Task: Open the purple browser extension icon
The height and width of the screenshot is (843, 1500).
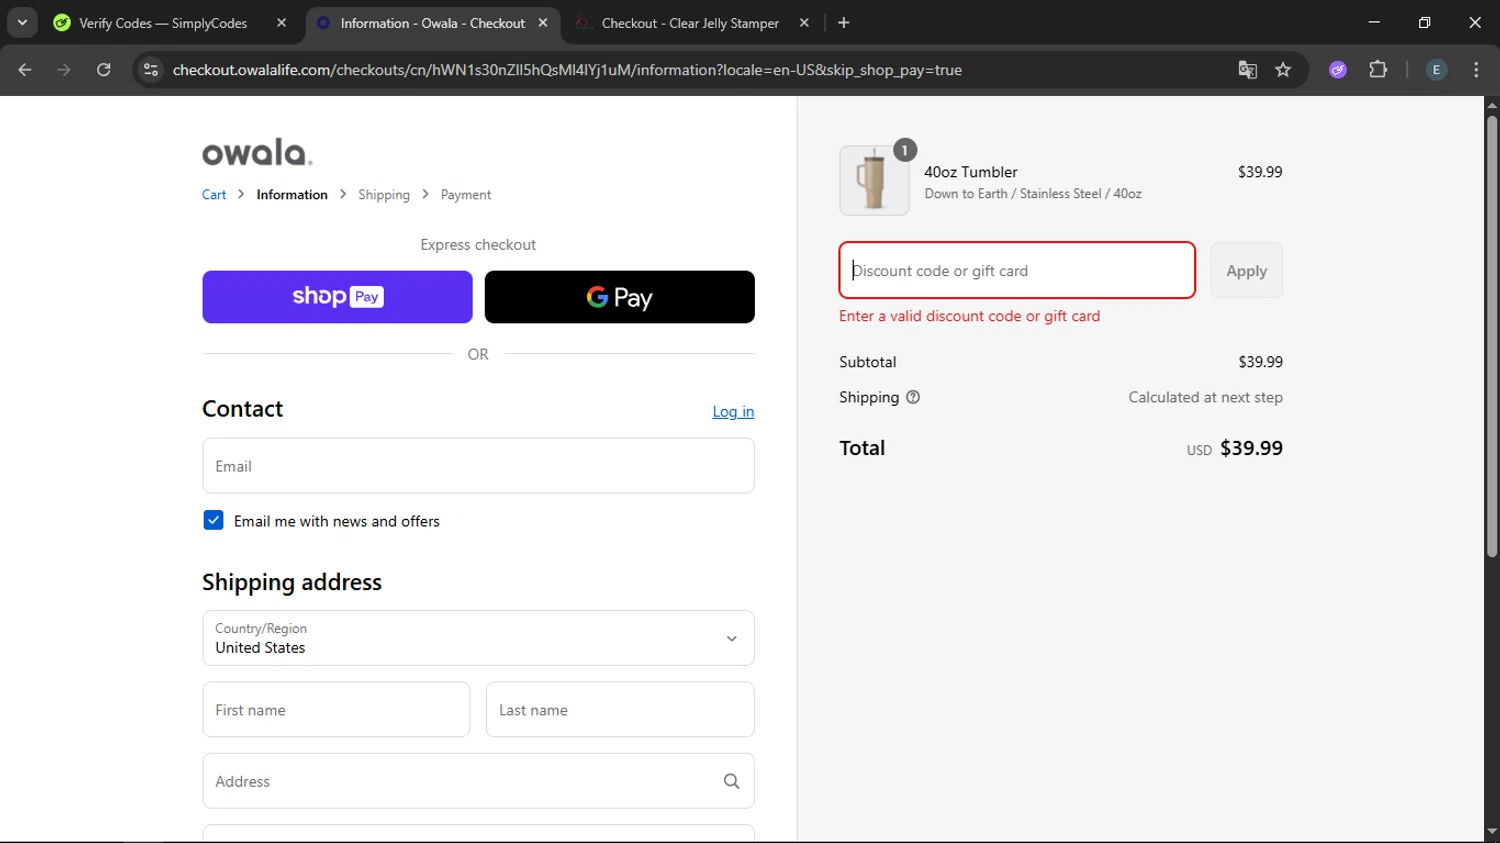Action: (1338, 70)
